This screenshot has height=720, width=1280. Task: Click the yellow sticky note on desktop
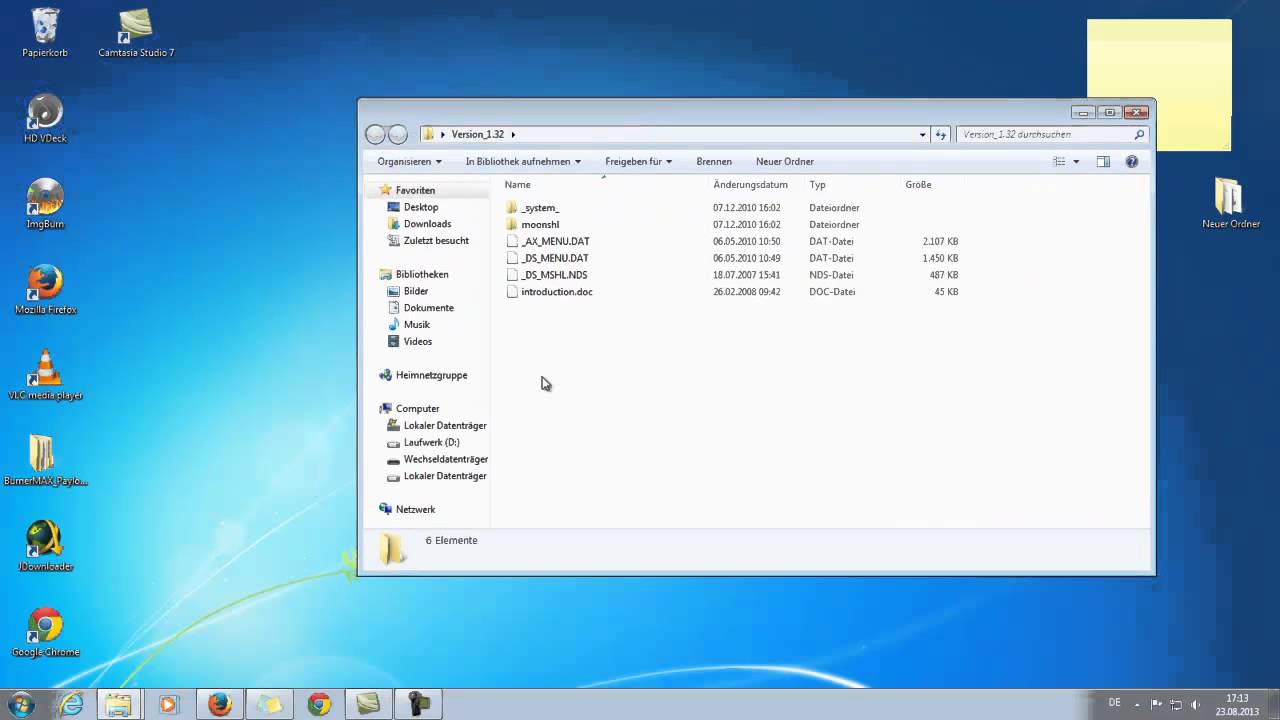(x=1159, y=85)
